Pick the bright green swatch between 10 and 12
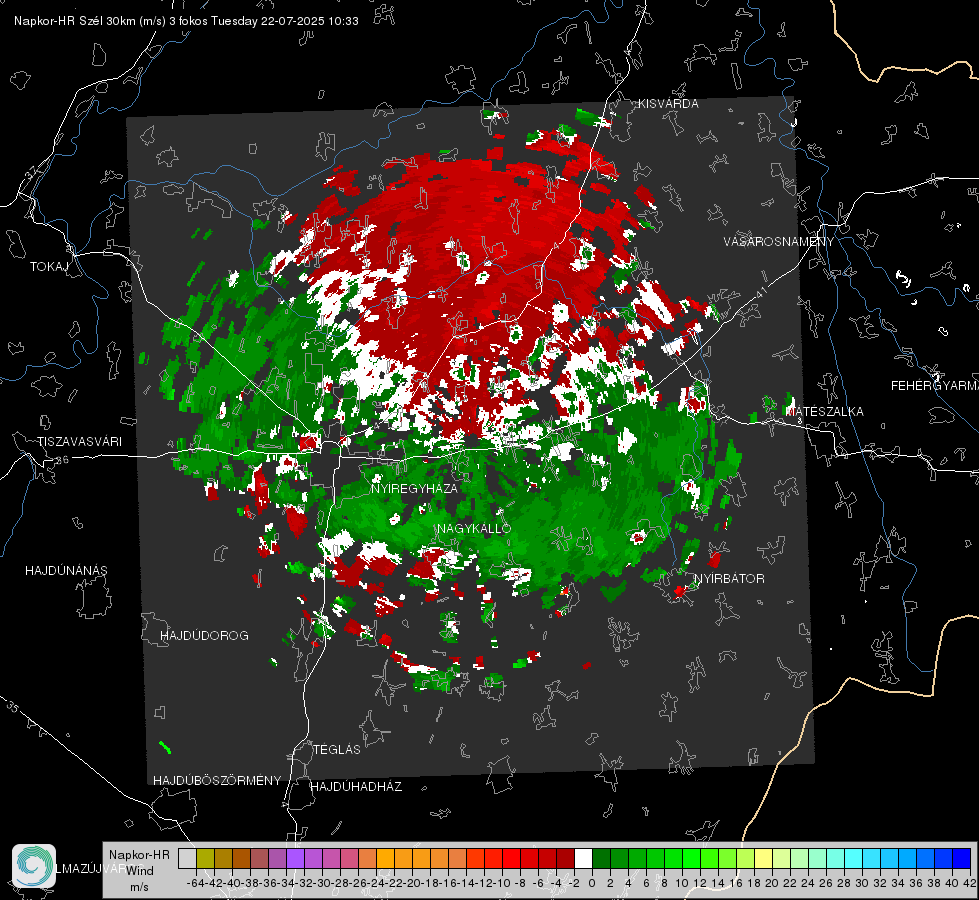This screenshot has height=900, width=979. (691, 858)
